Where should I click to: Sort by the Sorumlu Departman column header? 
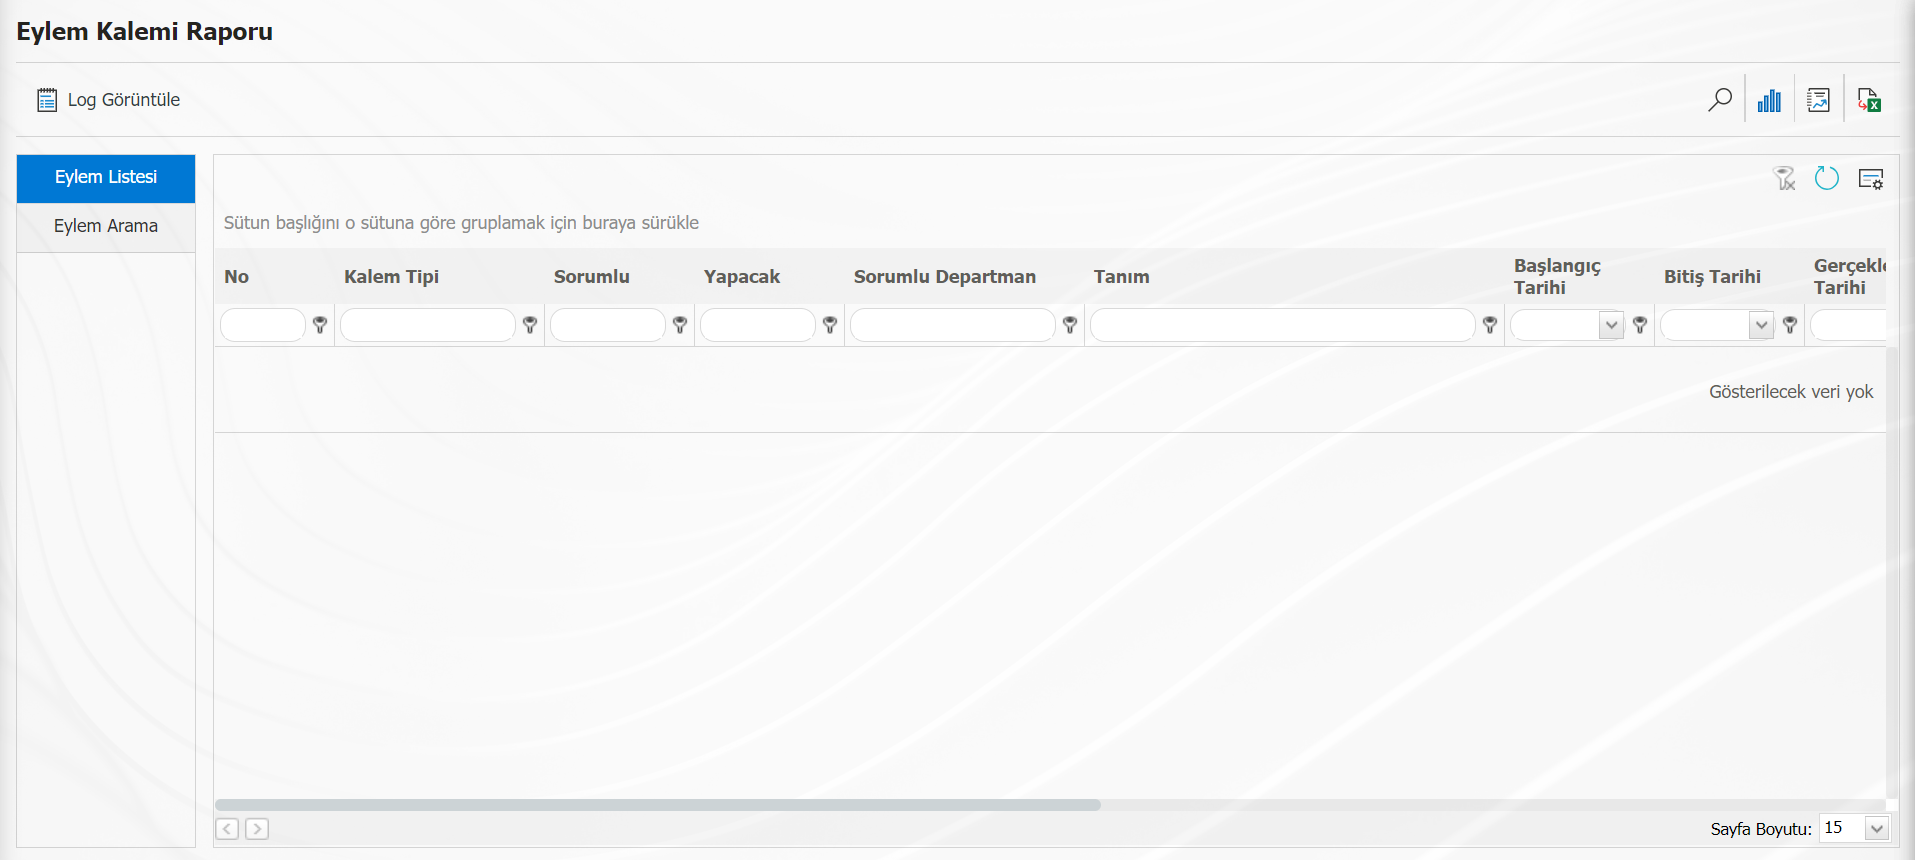tap(945, 277)
